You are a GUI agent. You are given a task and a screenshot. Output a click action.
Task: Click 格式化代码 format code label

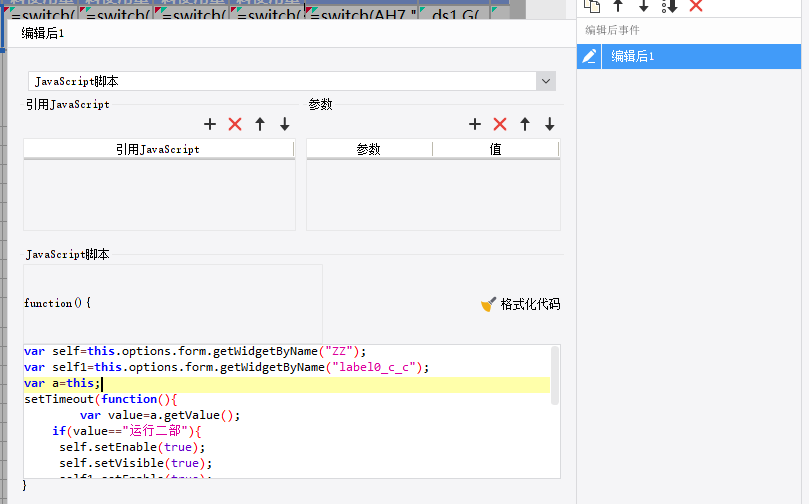click(x=530, y=304)
